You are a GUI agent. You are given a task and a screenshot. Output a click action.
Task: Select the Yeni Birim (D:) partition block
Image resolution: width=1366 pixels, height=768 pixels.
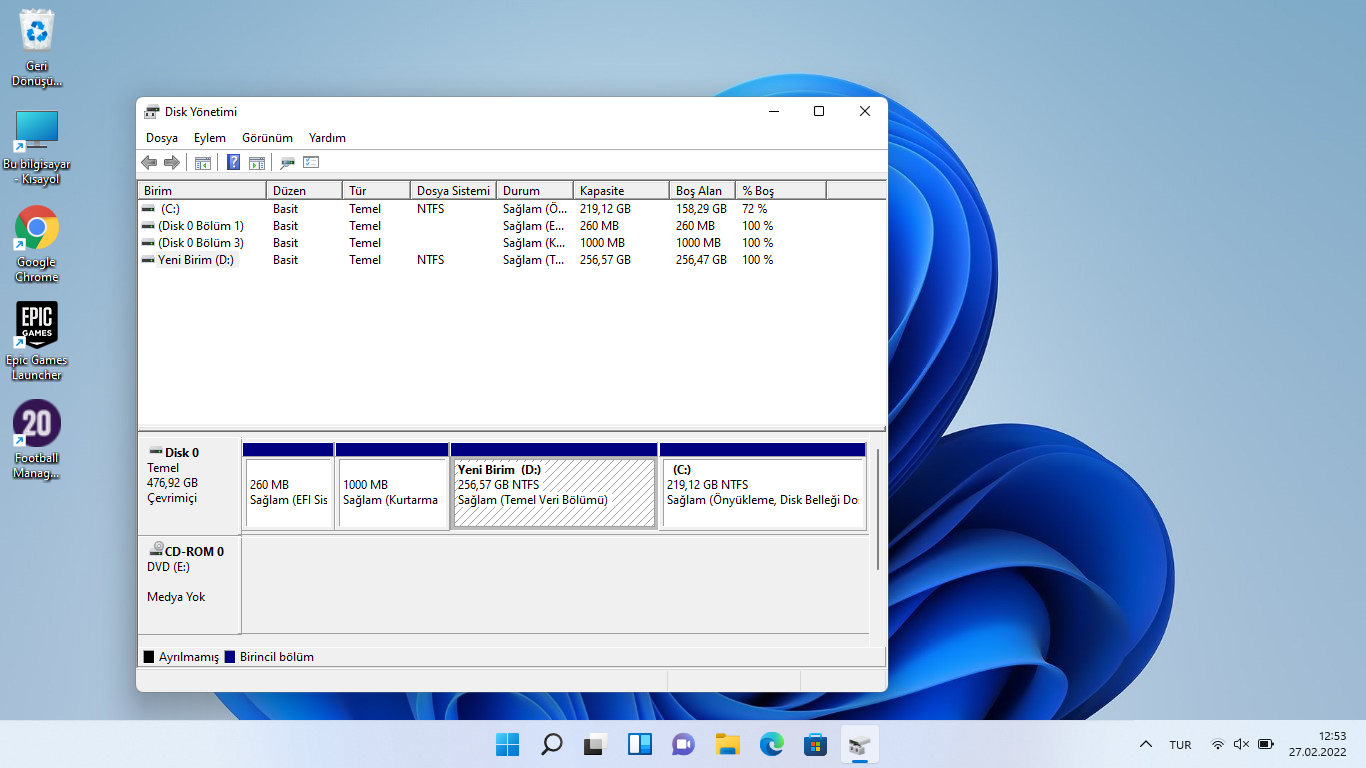point(554,486)
